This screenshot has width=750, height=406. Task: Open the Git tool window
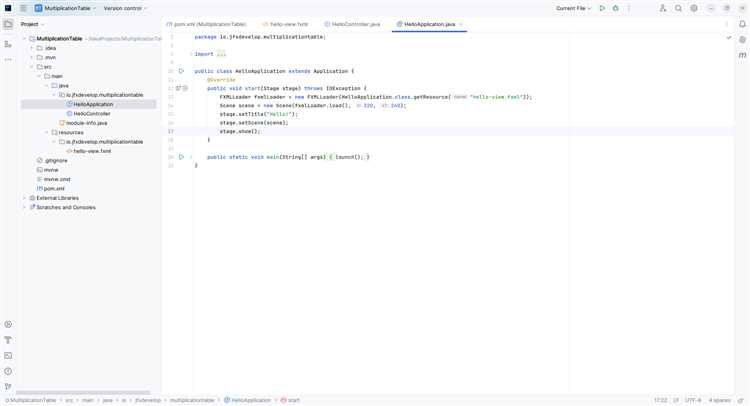coord(8,386)
